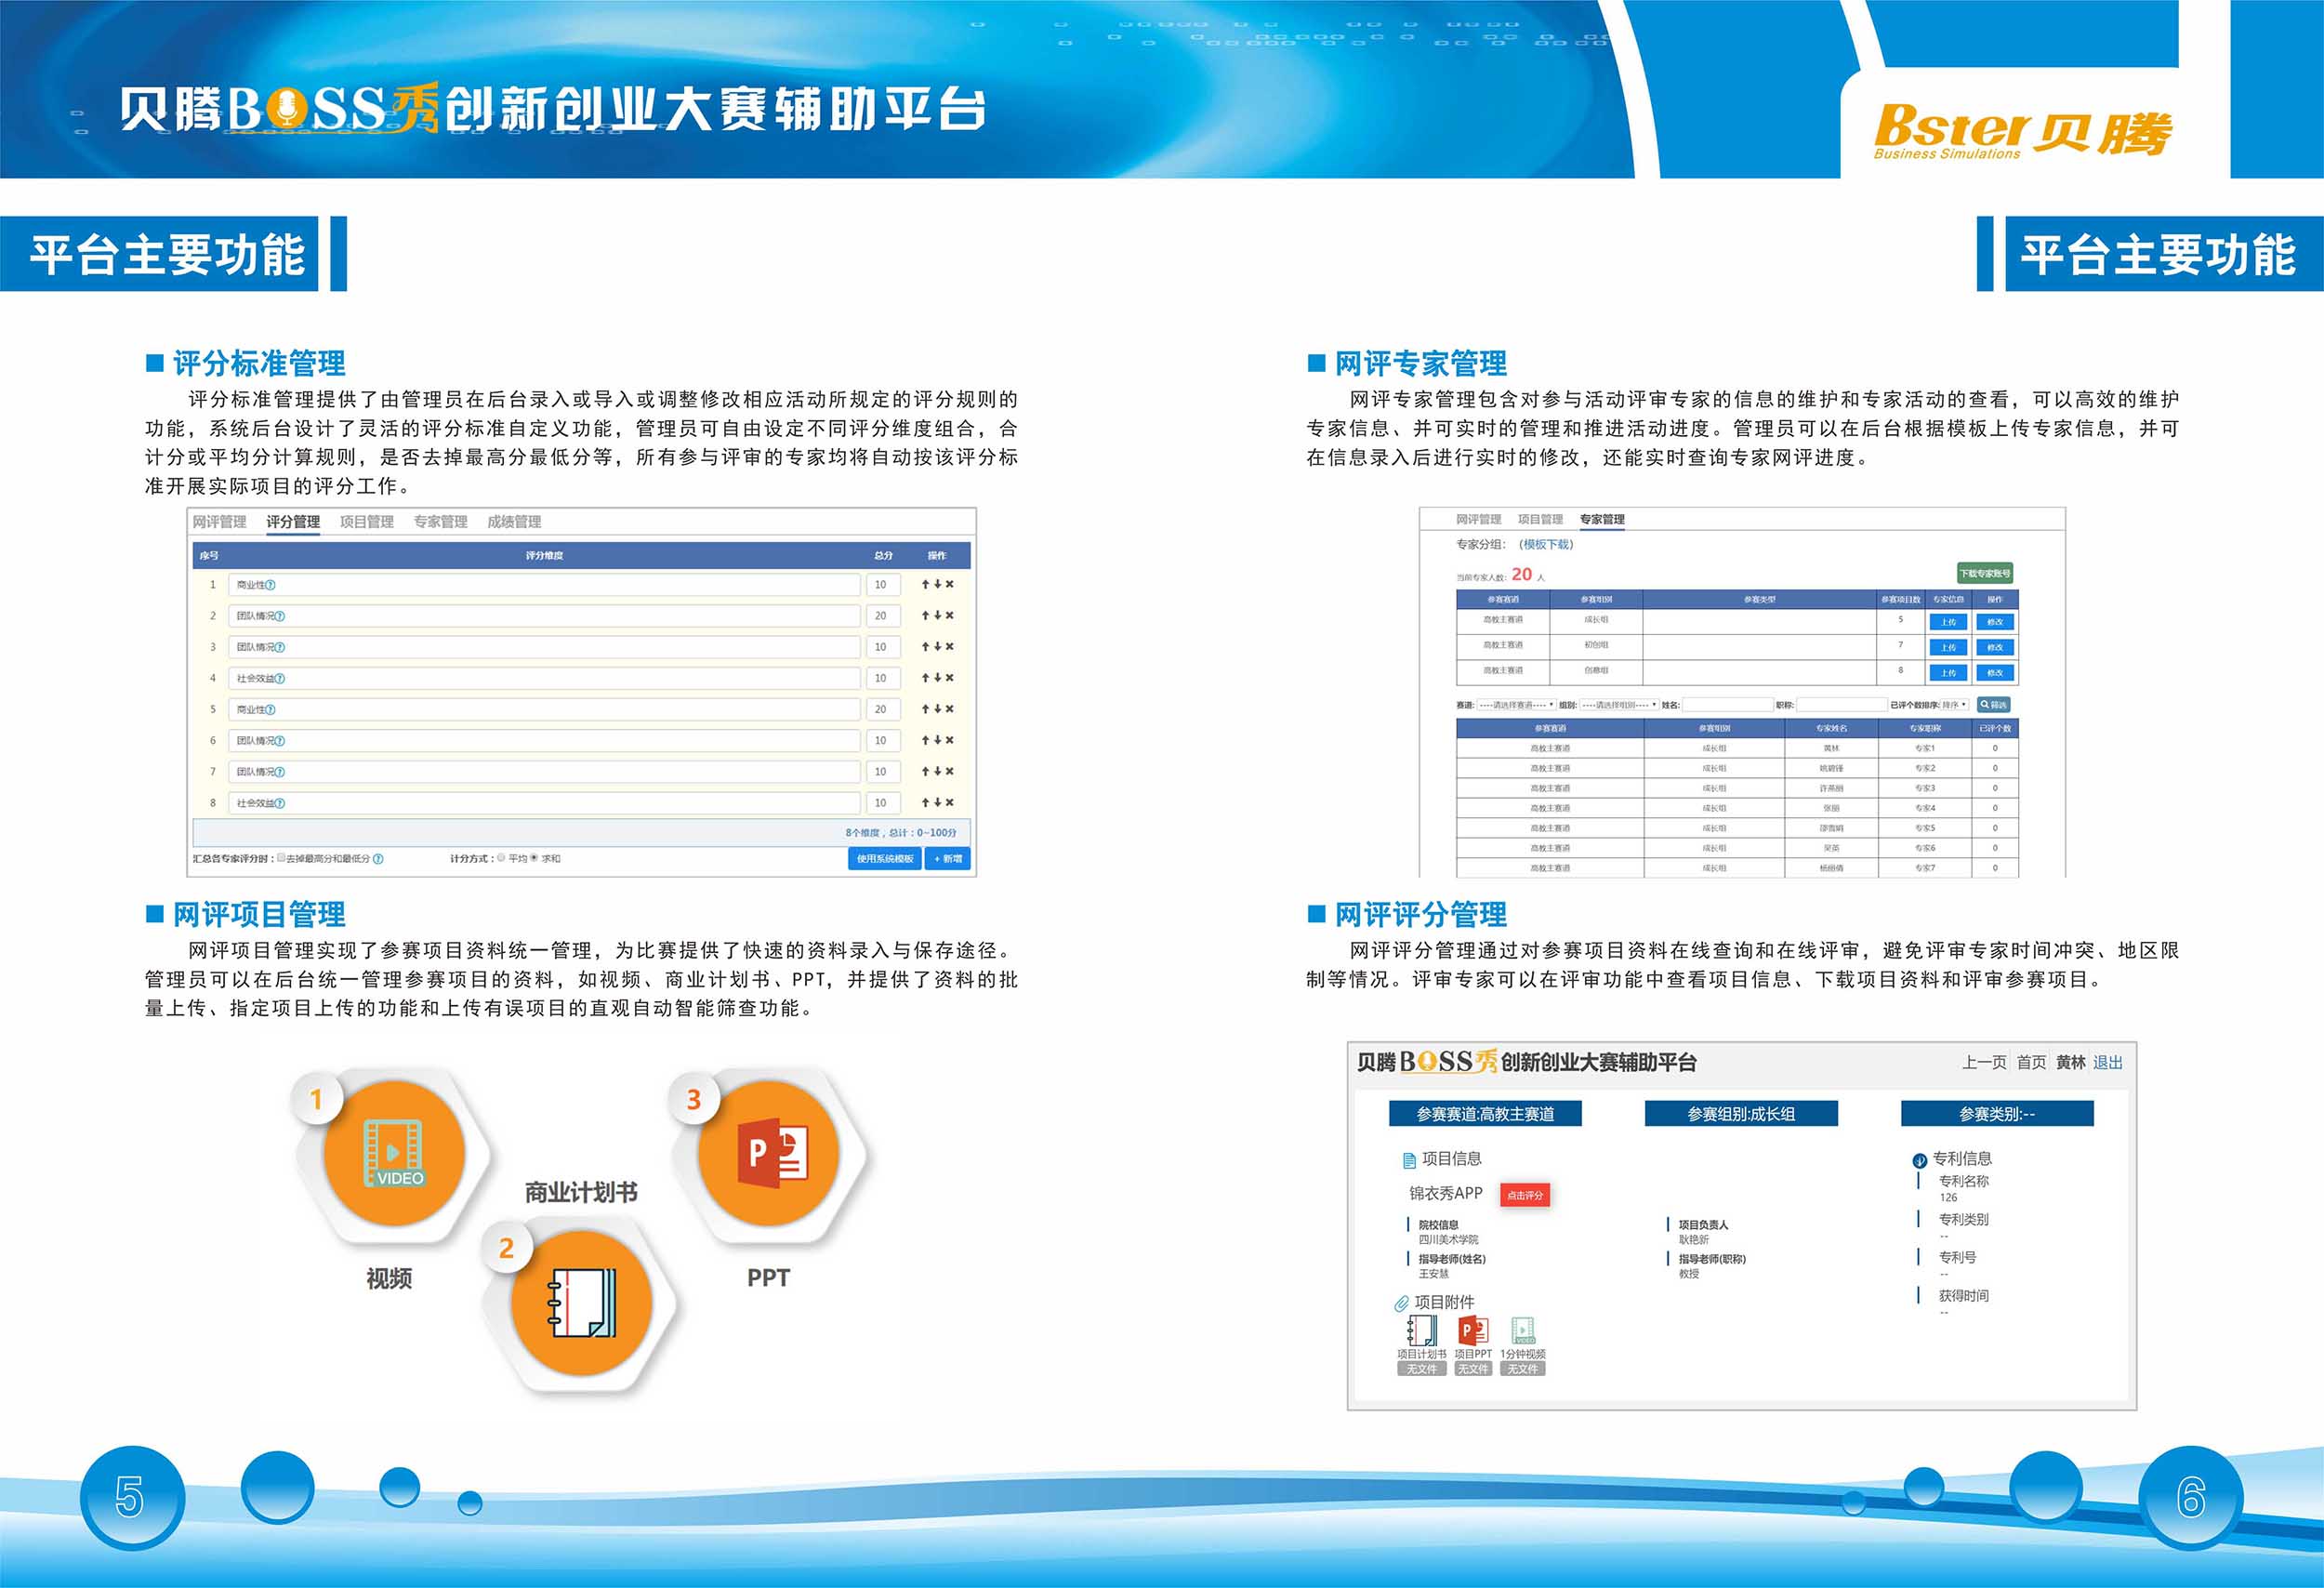Image resolution: width=2324 pixels, height=1588 pixels.
Task: Open the 赛道 filter dropdown
Action: (x=1516, y=705)
